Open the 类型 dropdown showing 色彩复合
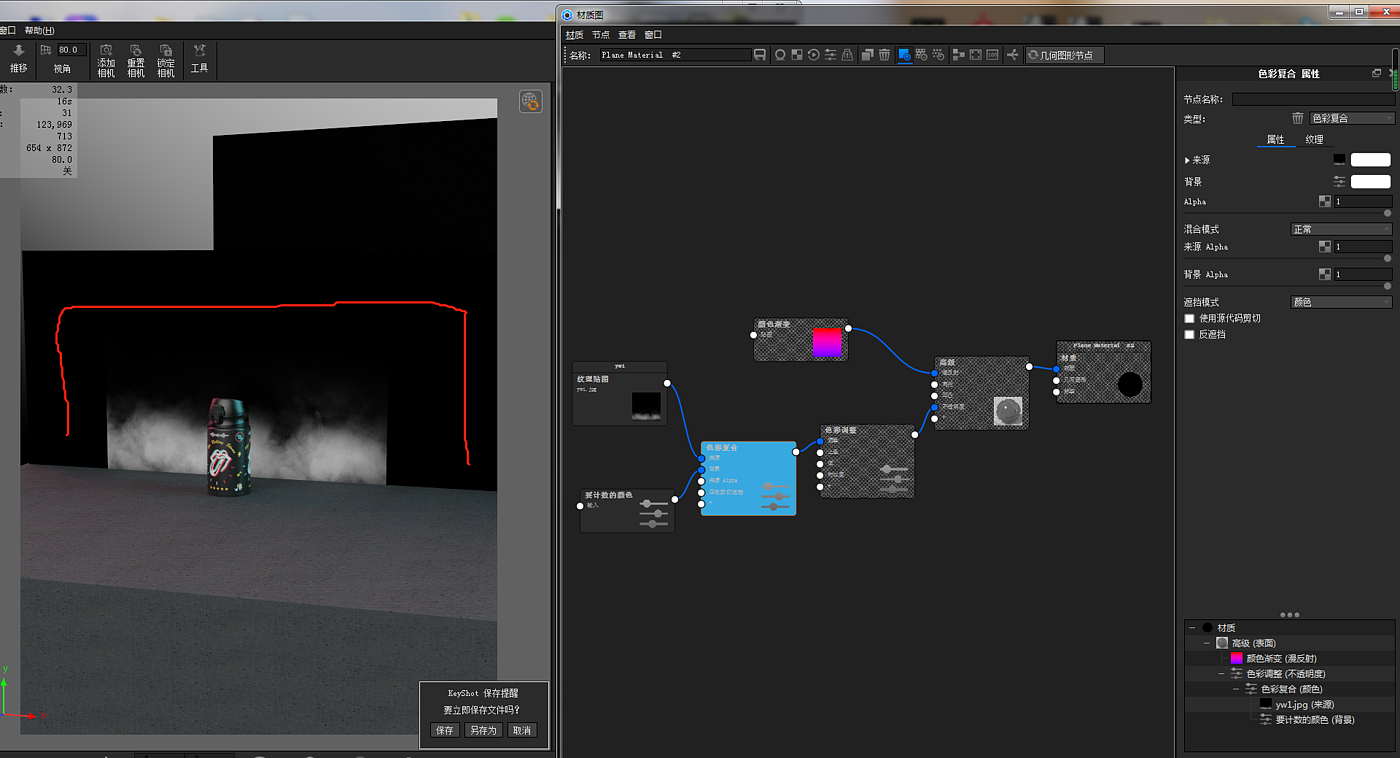Screen dimensions: 1400x758 1351,118
